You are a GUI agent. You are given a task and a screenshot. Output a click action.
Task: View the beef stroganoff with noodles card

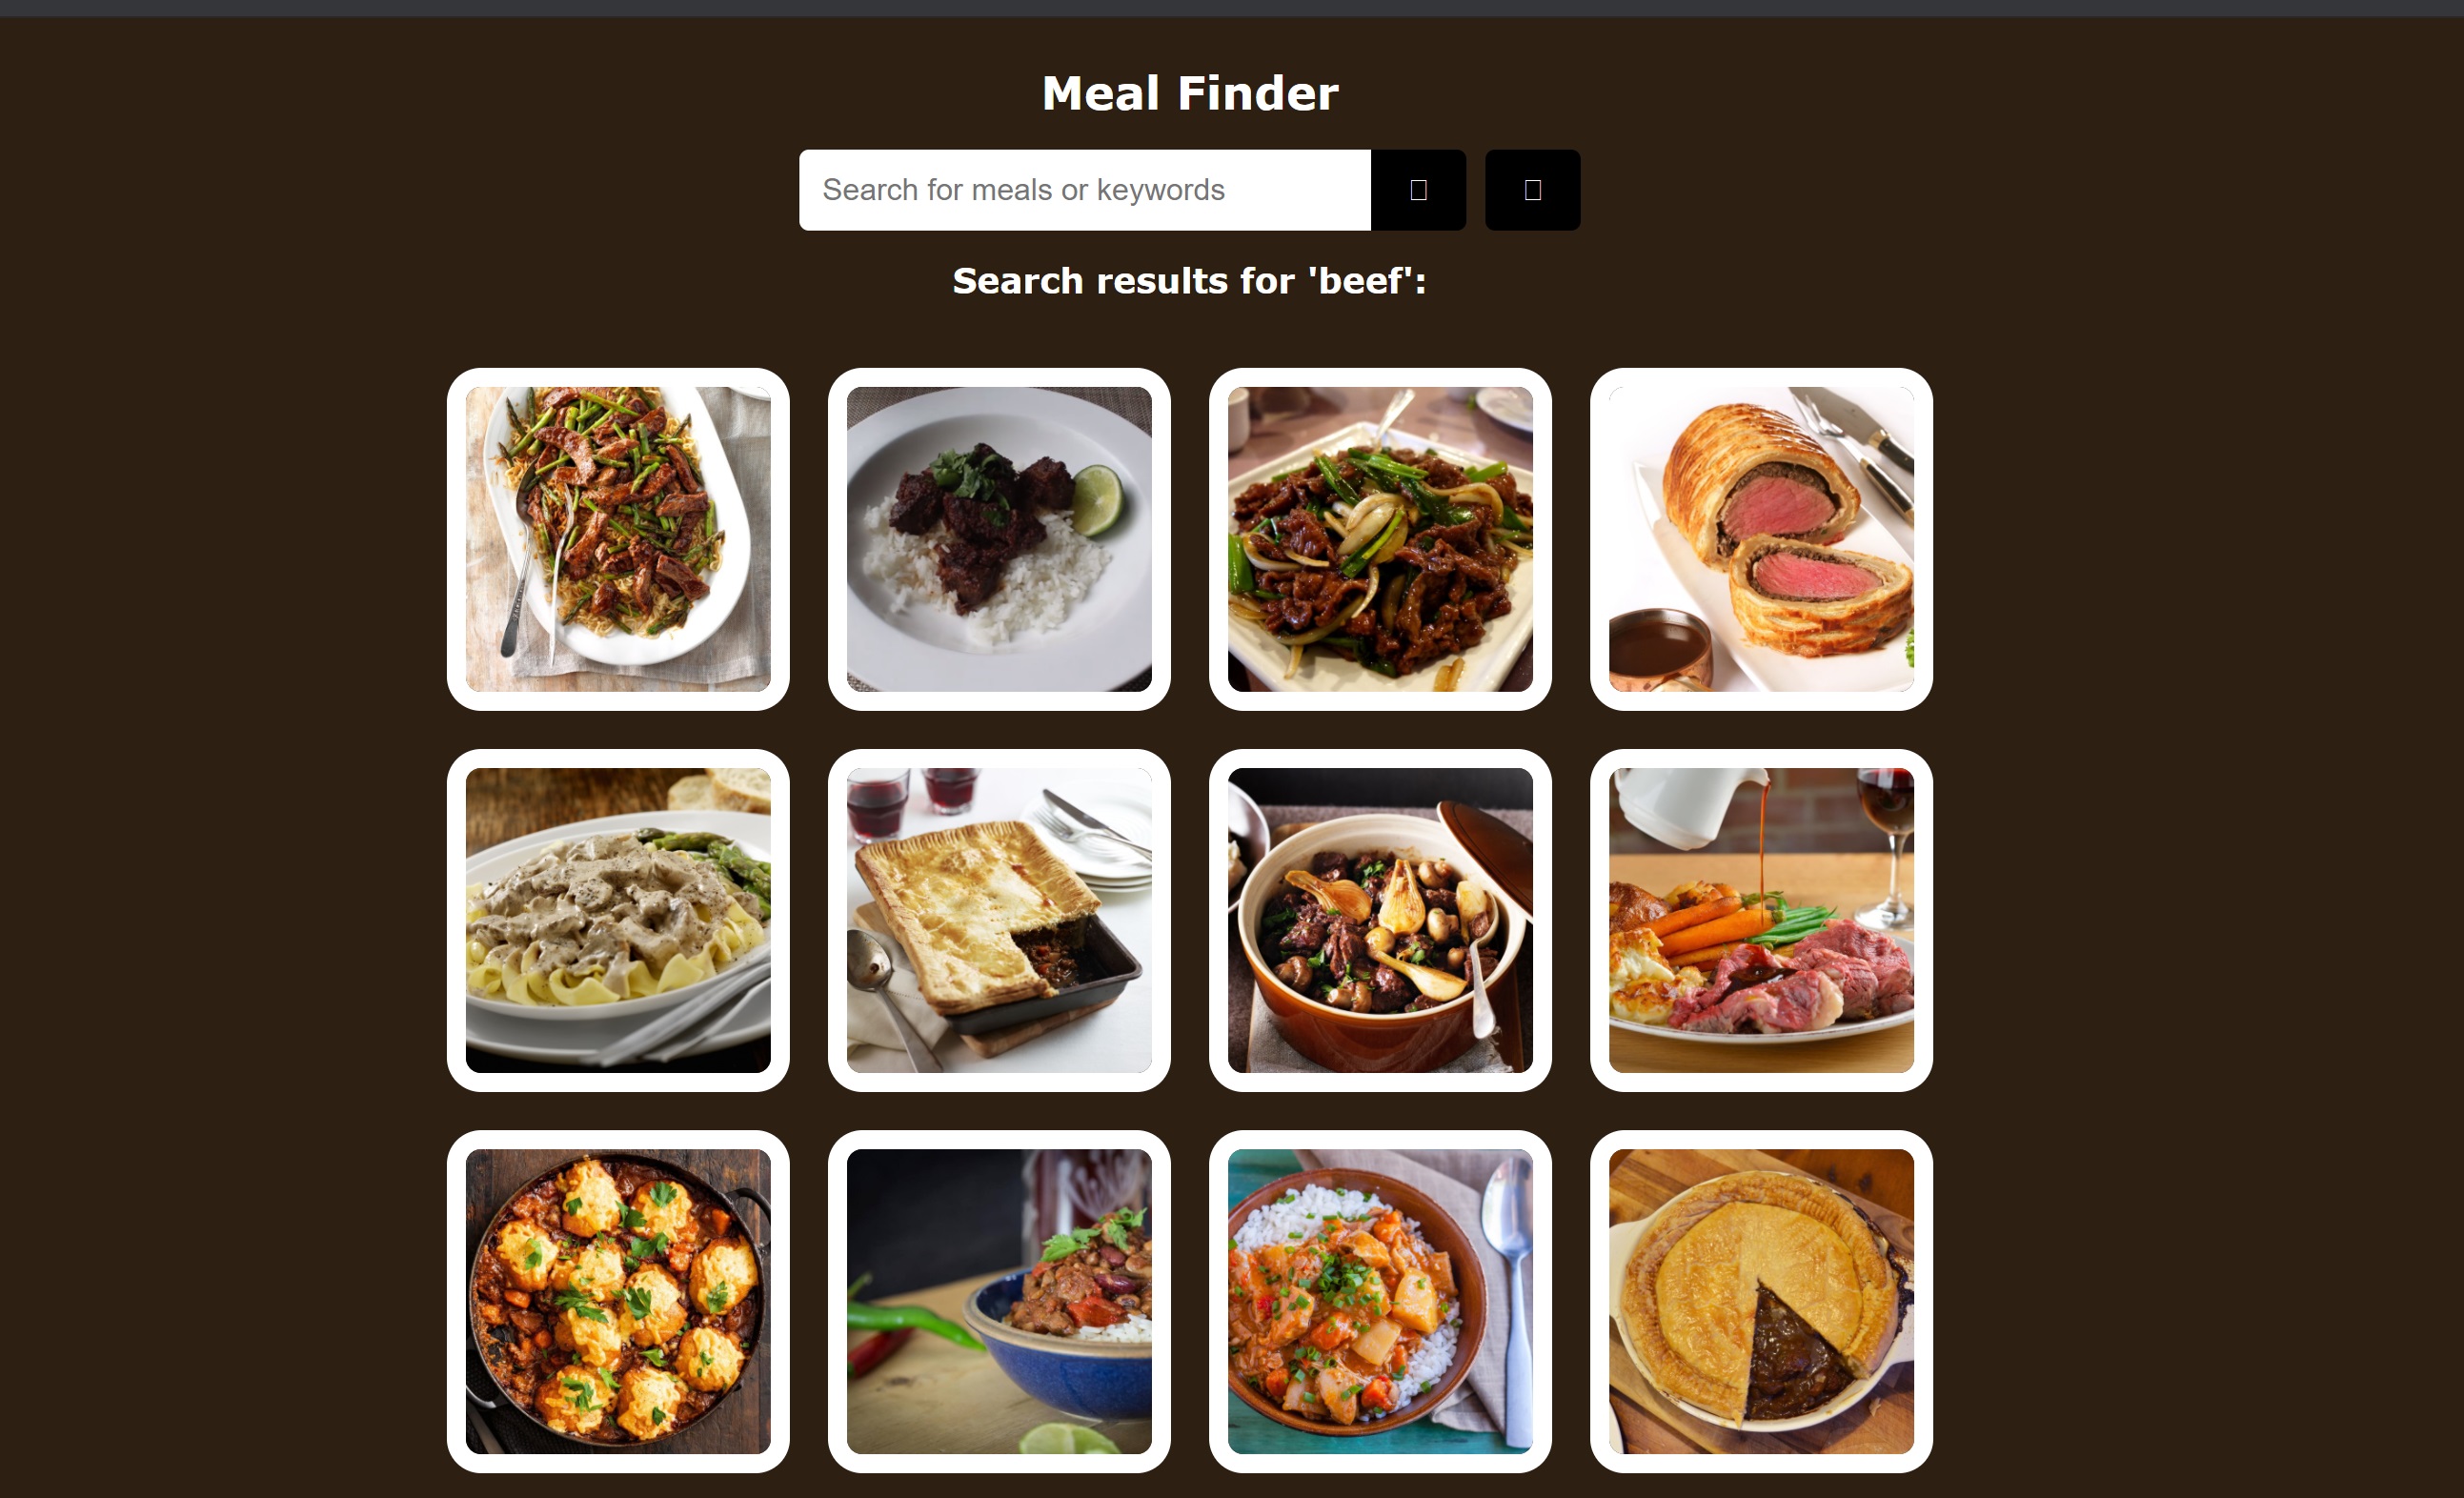pos(618,920)
